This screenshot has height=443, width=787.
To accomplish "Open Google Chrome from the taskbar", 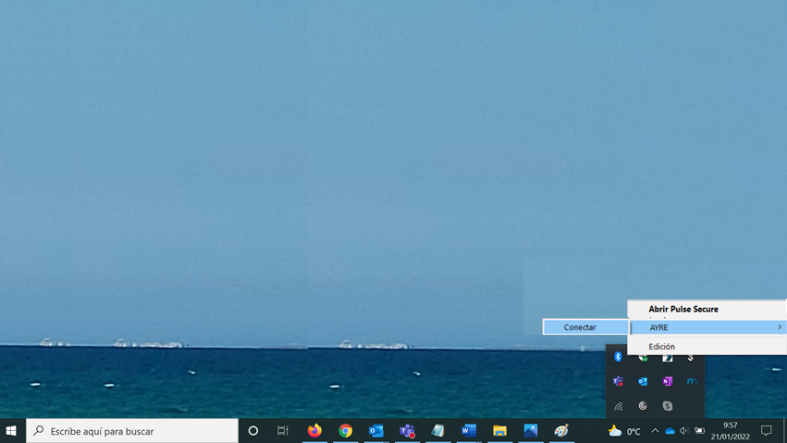I will click(x=345, y=431).
